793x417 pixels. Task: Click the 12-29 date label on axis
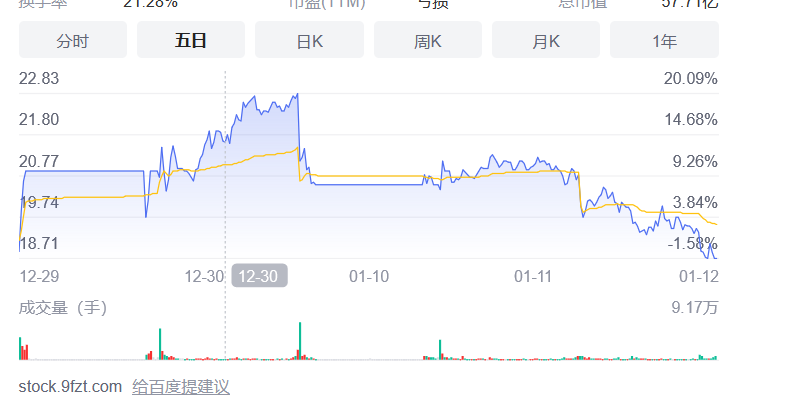tap(39, 276)
